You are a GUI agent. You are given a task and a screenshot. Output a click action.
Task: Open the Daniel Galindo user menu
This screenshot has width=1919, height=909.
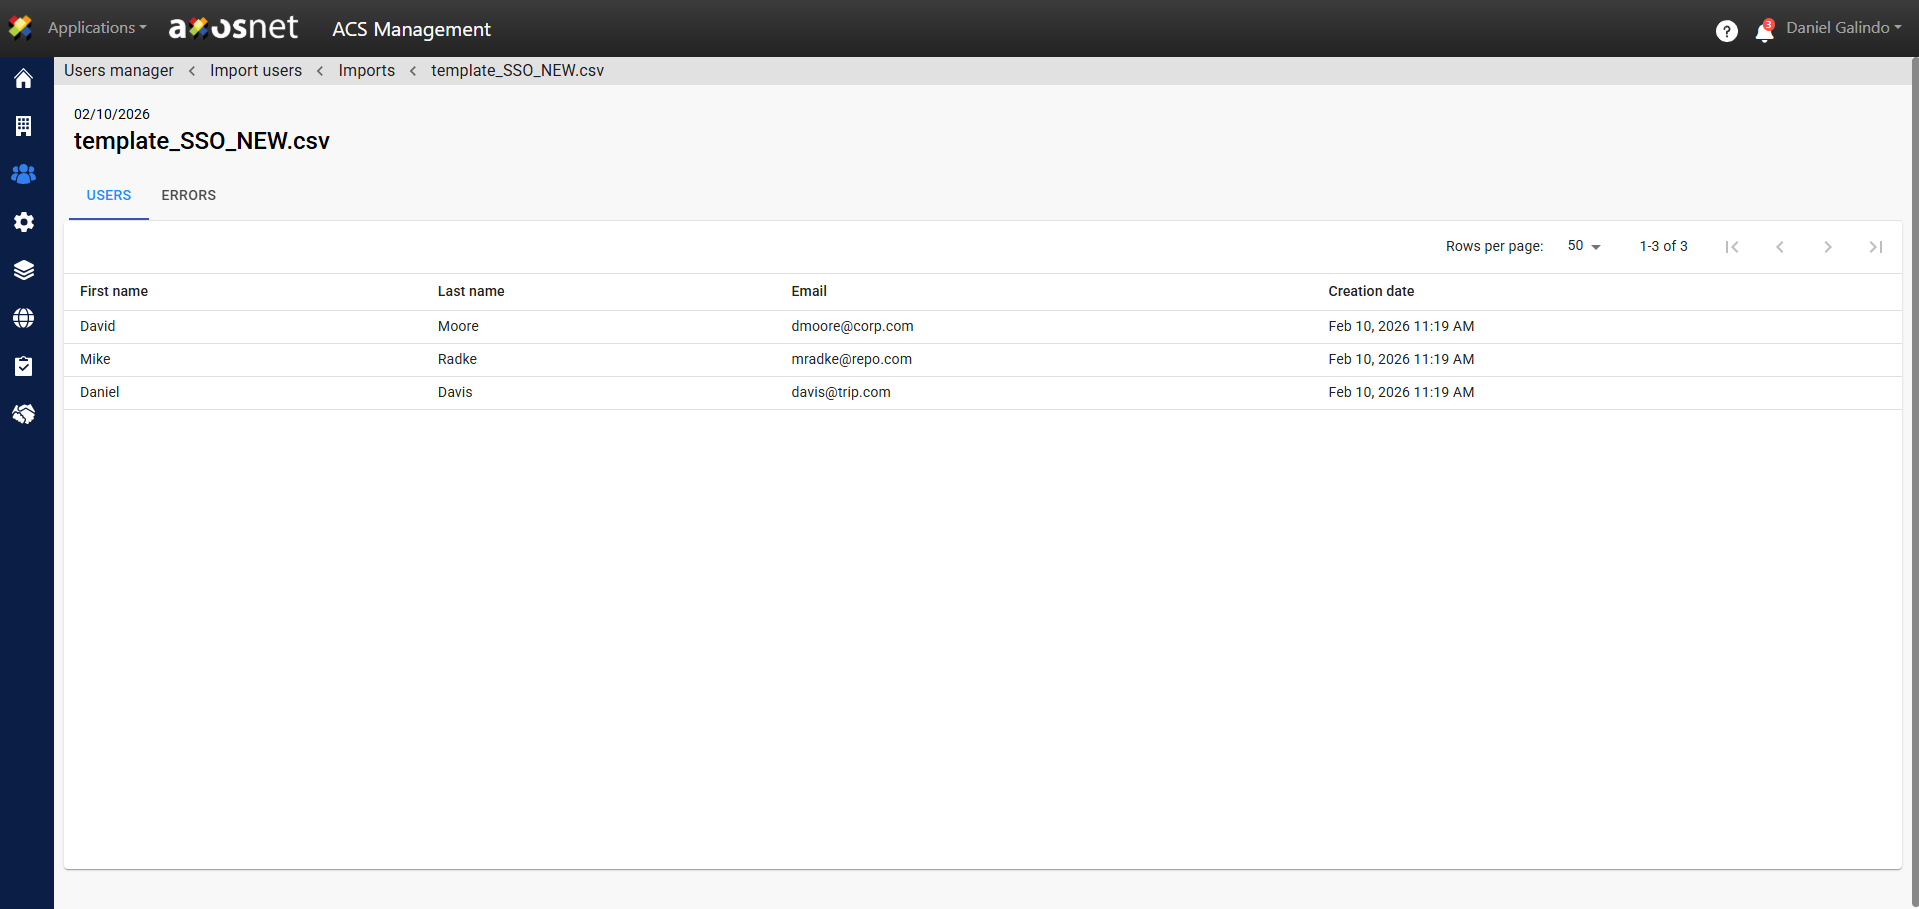(x=1843, y=28)
